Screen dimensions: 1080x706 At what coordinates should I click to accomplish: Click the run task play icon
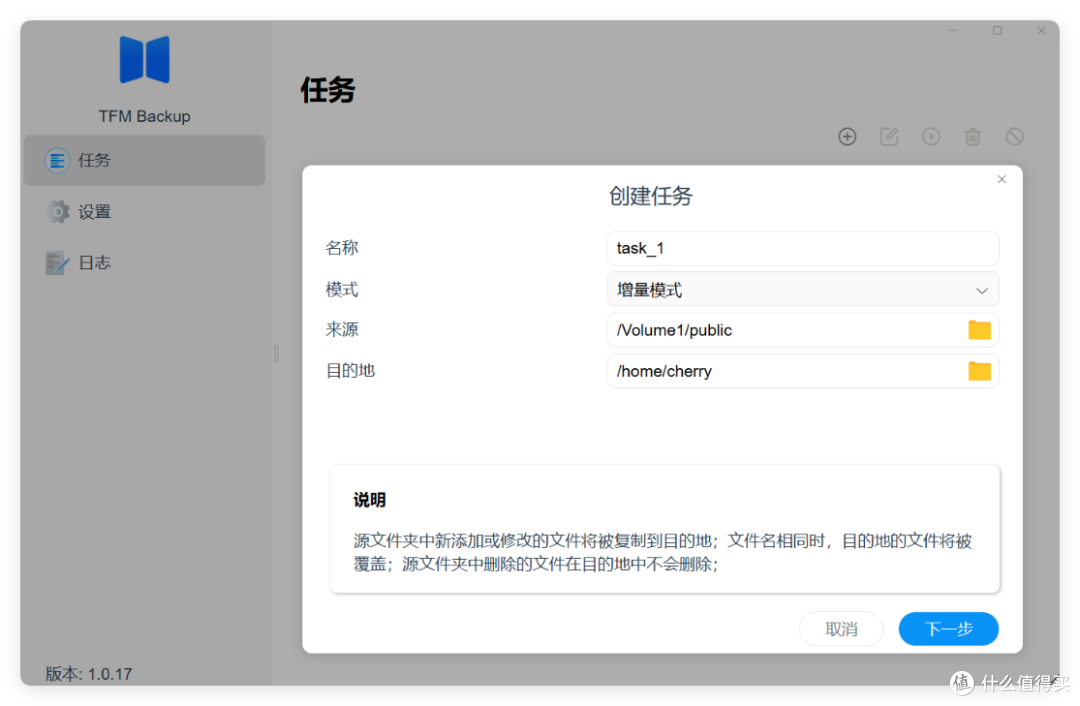pos(931,136)
